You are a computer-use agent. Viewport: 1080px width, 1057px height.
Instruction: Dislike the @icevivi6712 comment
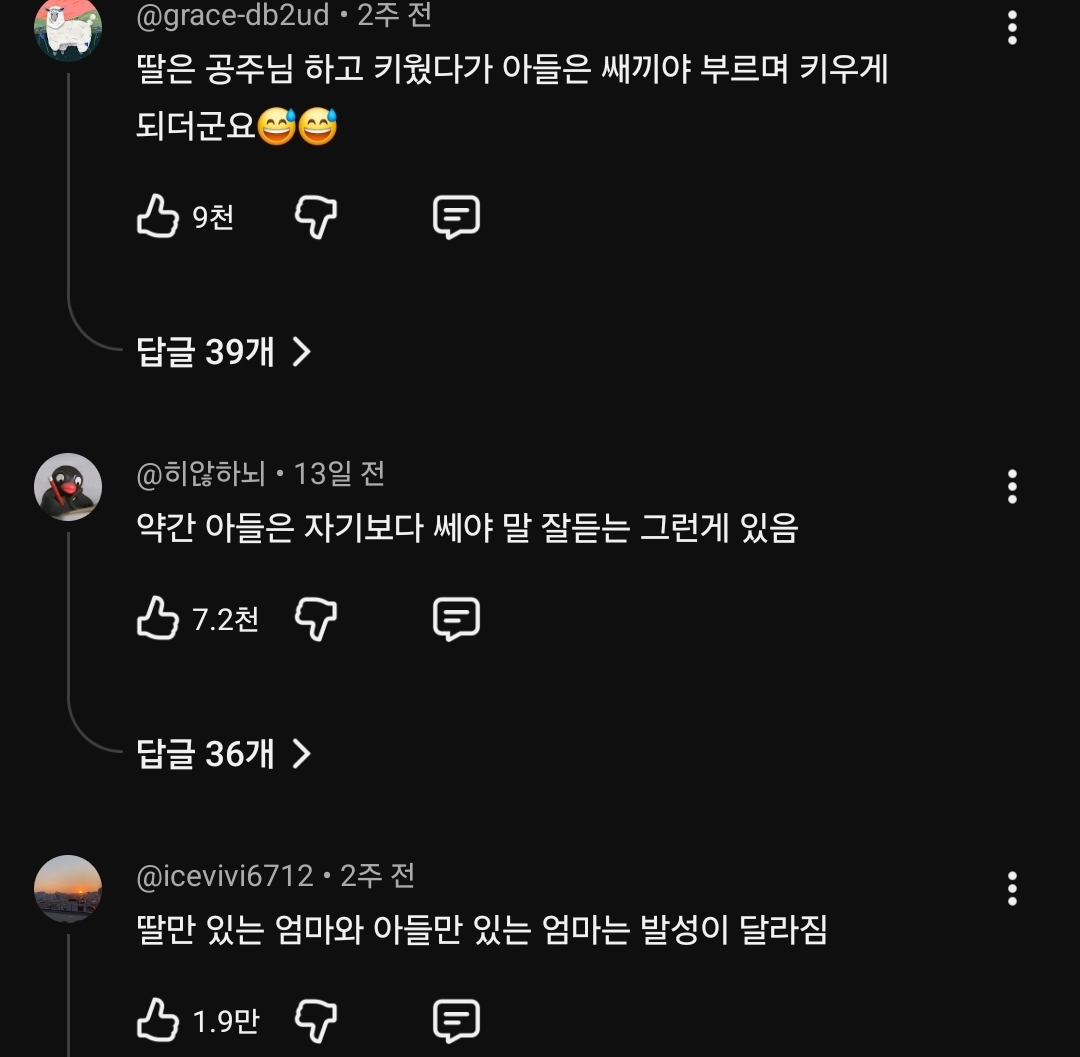(x=316, y=1021)
